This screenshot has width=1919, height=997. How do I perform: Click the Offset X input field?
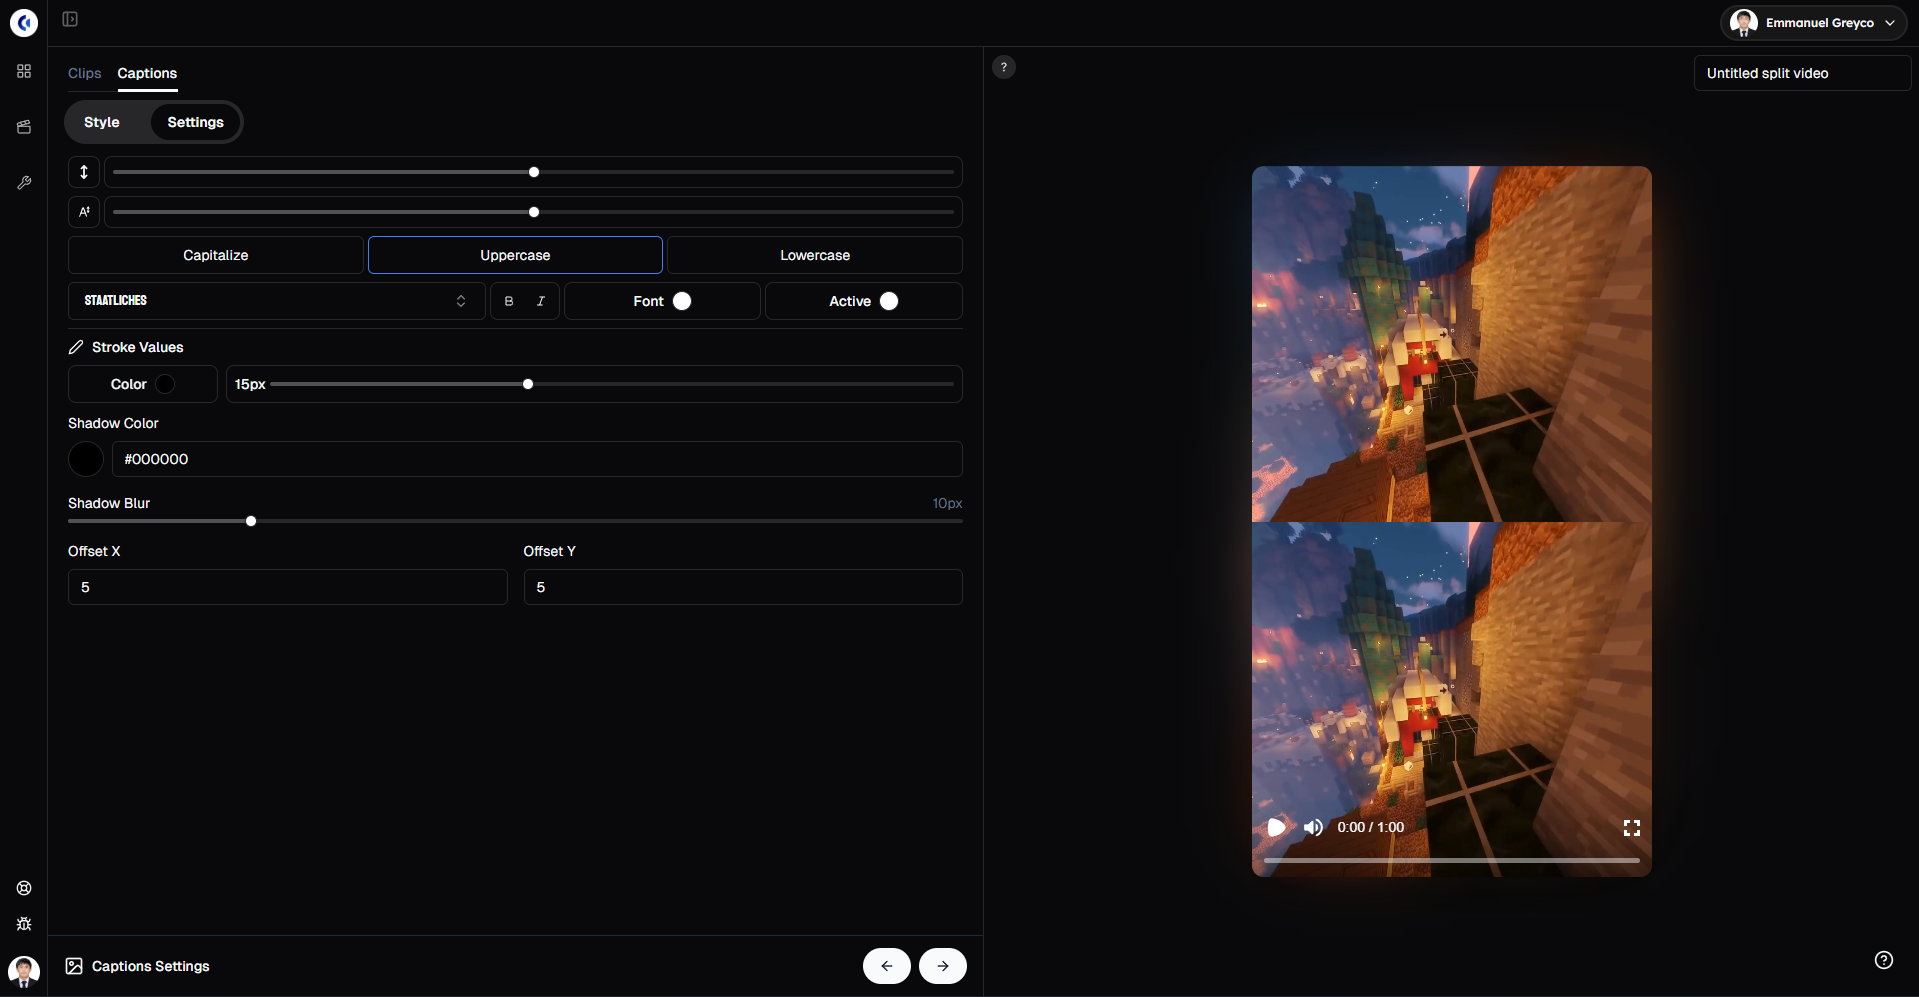pyautogui.click(x=288, y=587)
